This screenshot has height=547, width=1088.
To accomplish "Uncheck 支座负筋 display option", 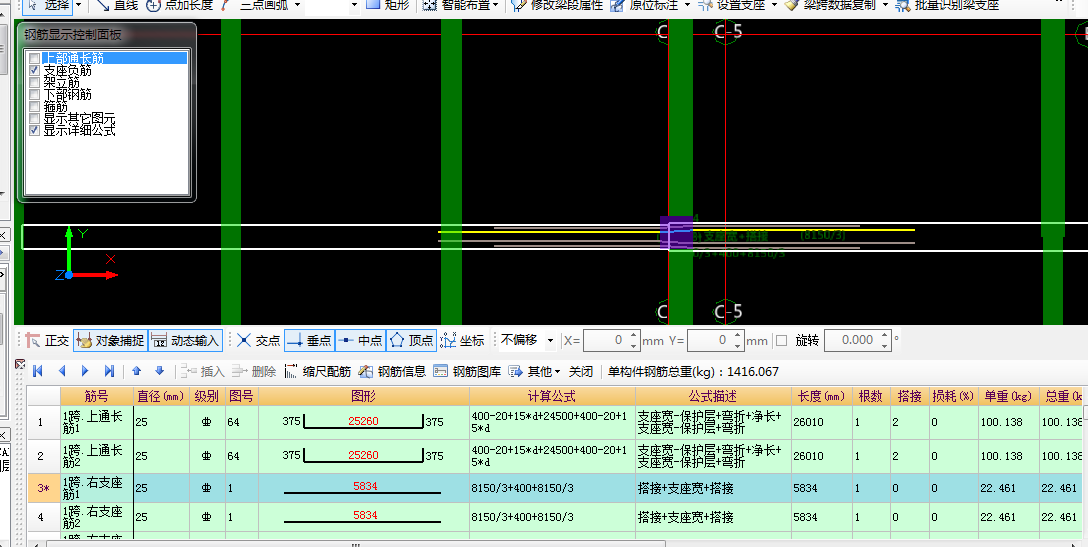I will click(34, 71).
